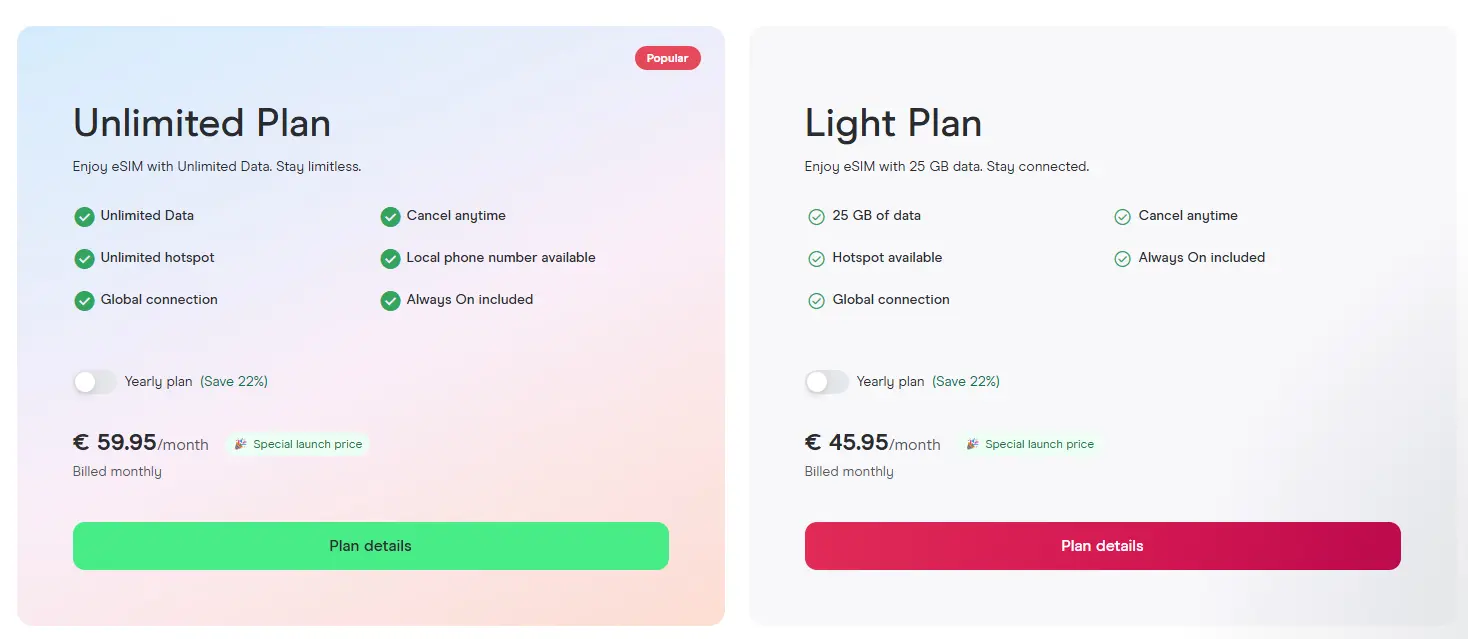Click the Save 22% link on Unlimited Plan

tap(234, 381)
